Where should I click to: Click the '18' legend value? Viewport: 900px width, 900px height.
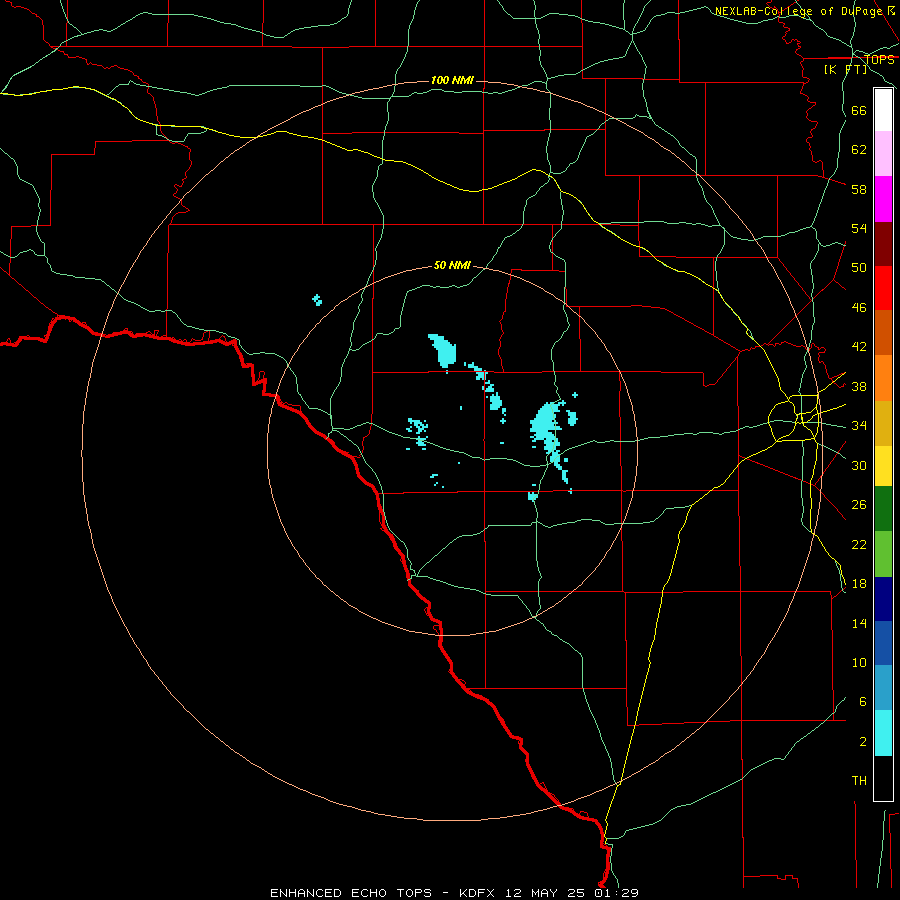[x=859, y=584]
